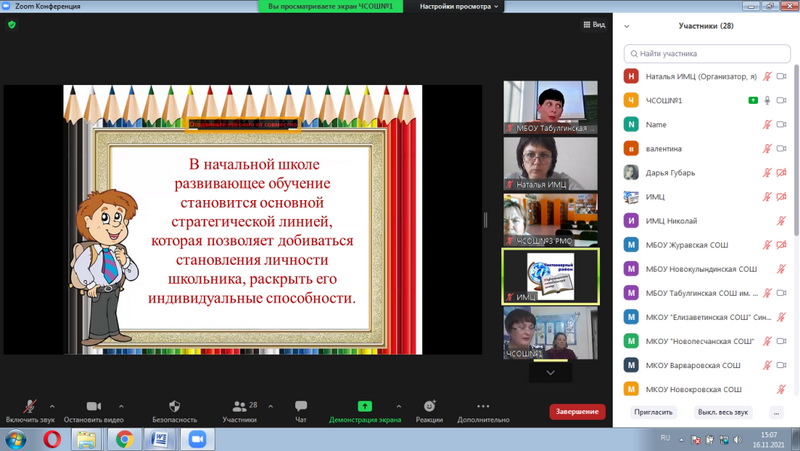Open Zoom app from taskbar
This screenshot has width=800, height=451.
[x=196, y=439]
